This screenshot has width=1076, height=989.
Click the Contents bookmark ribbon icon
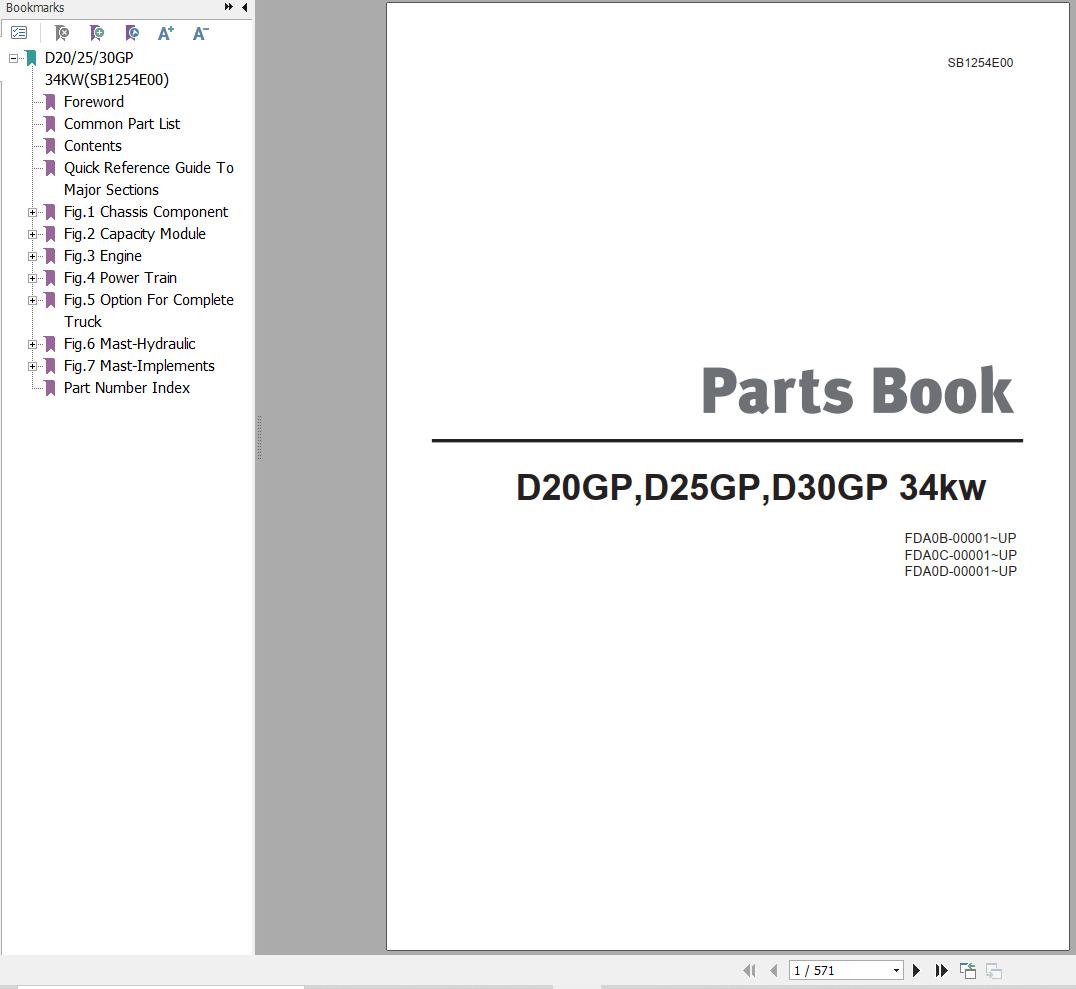click(x=50, y=146)
